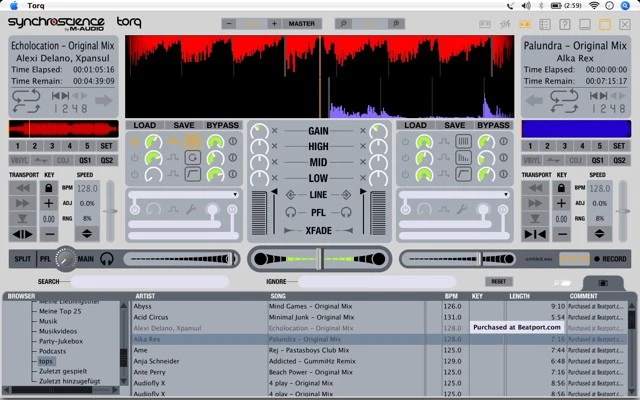Toggle SPLIT headphone mode
The width and height of the screenshot is (640, 400).
[x=22, y=258]
